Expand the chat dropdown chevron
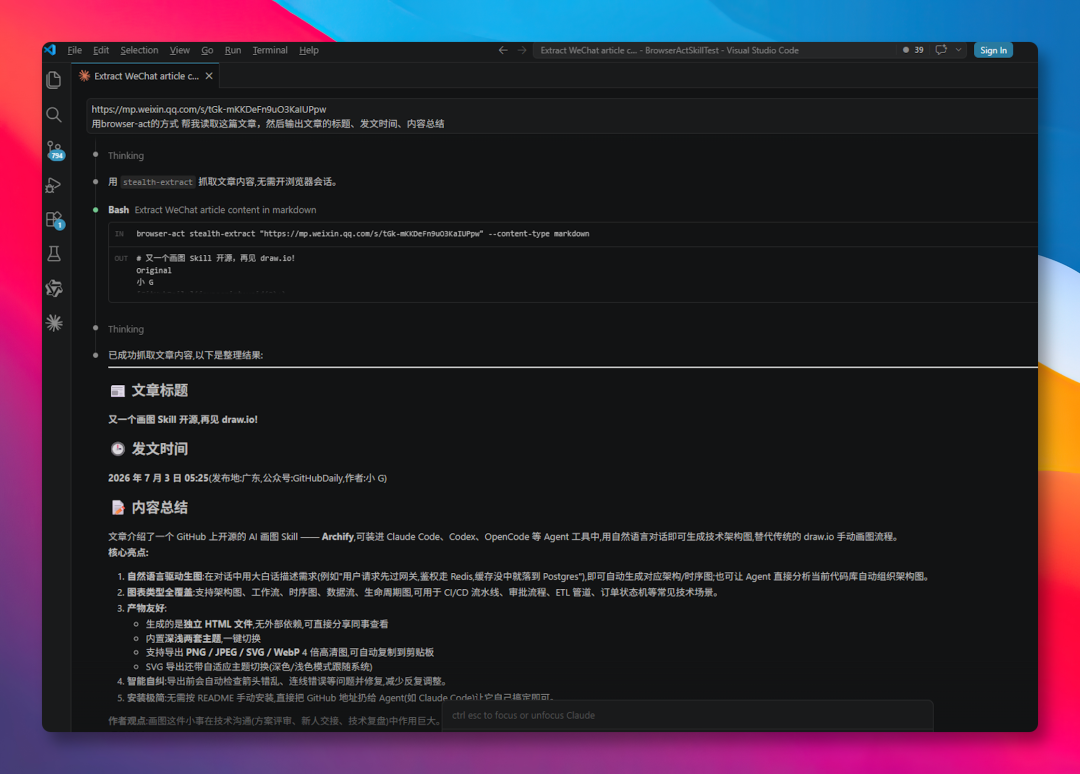The image size is (1080, 774). (958, 50)
